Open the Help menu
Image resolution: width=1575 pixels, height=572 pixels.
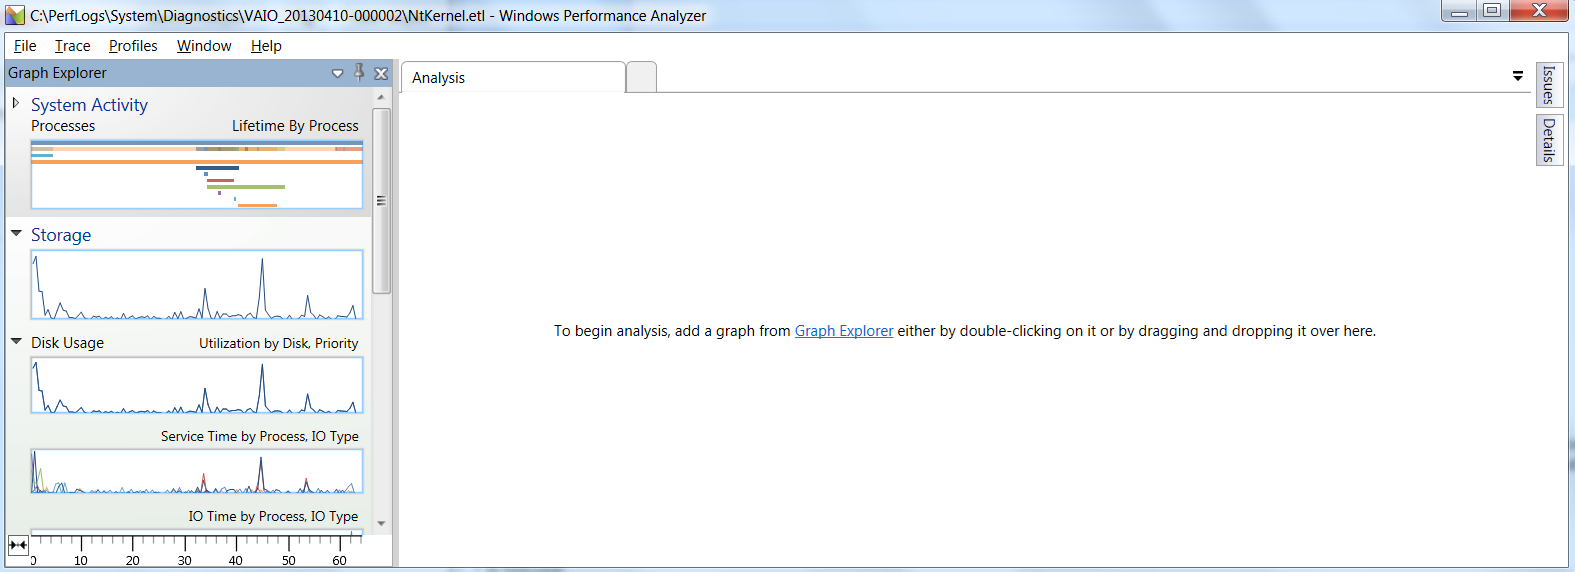click(x=266, y=46)
